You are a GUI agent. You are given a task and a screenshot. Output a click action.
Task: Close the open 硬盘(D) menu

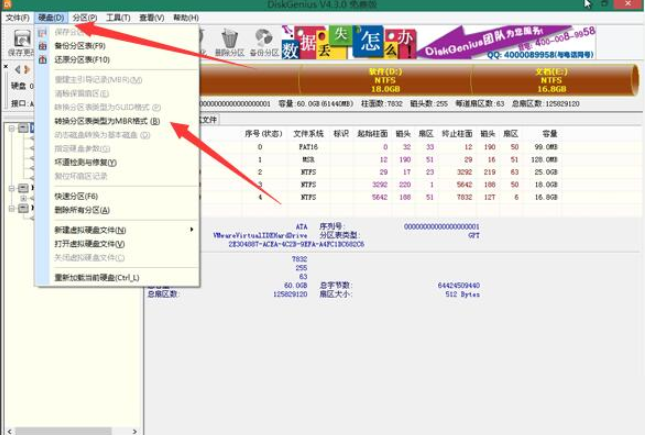coord(51,18)
